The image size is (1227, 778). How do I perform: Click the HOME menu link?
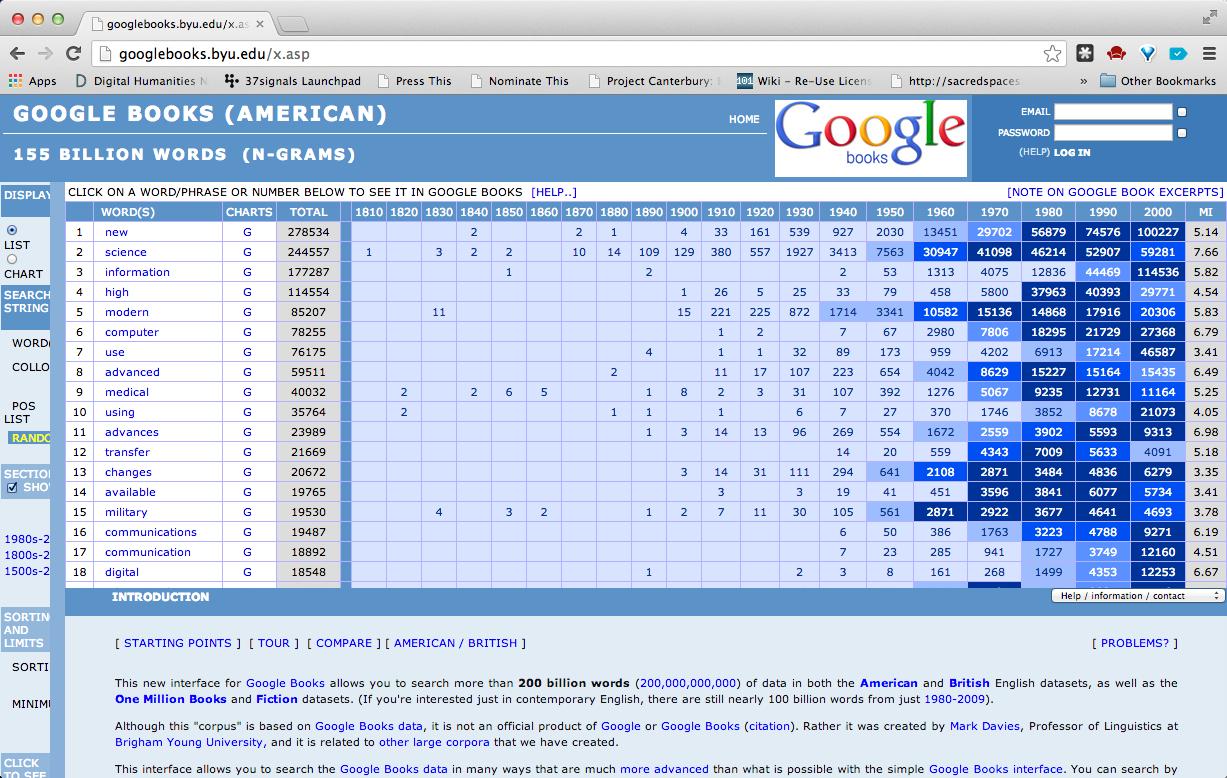tap(744, 119)
